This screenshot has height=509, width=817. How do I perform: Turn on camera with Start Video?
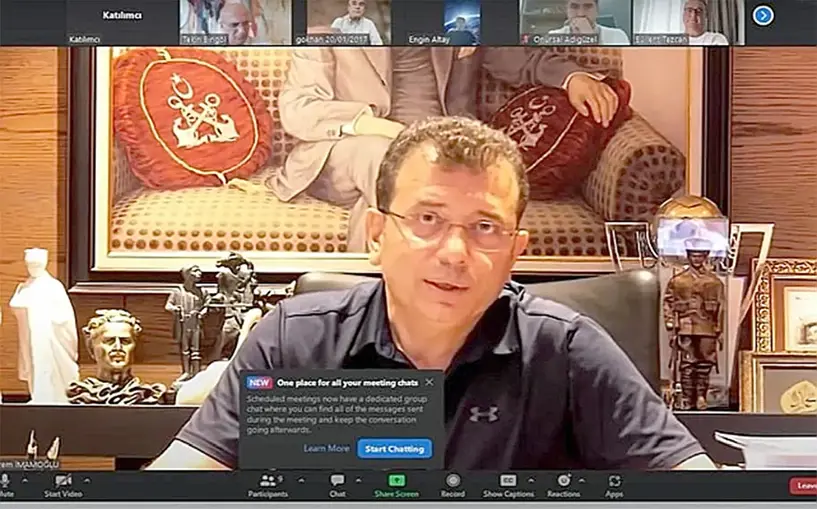[63, 484]
